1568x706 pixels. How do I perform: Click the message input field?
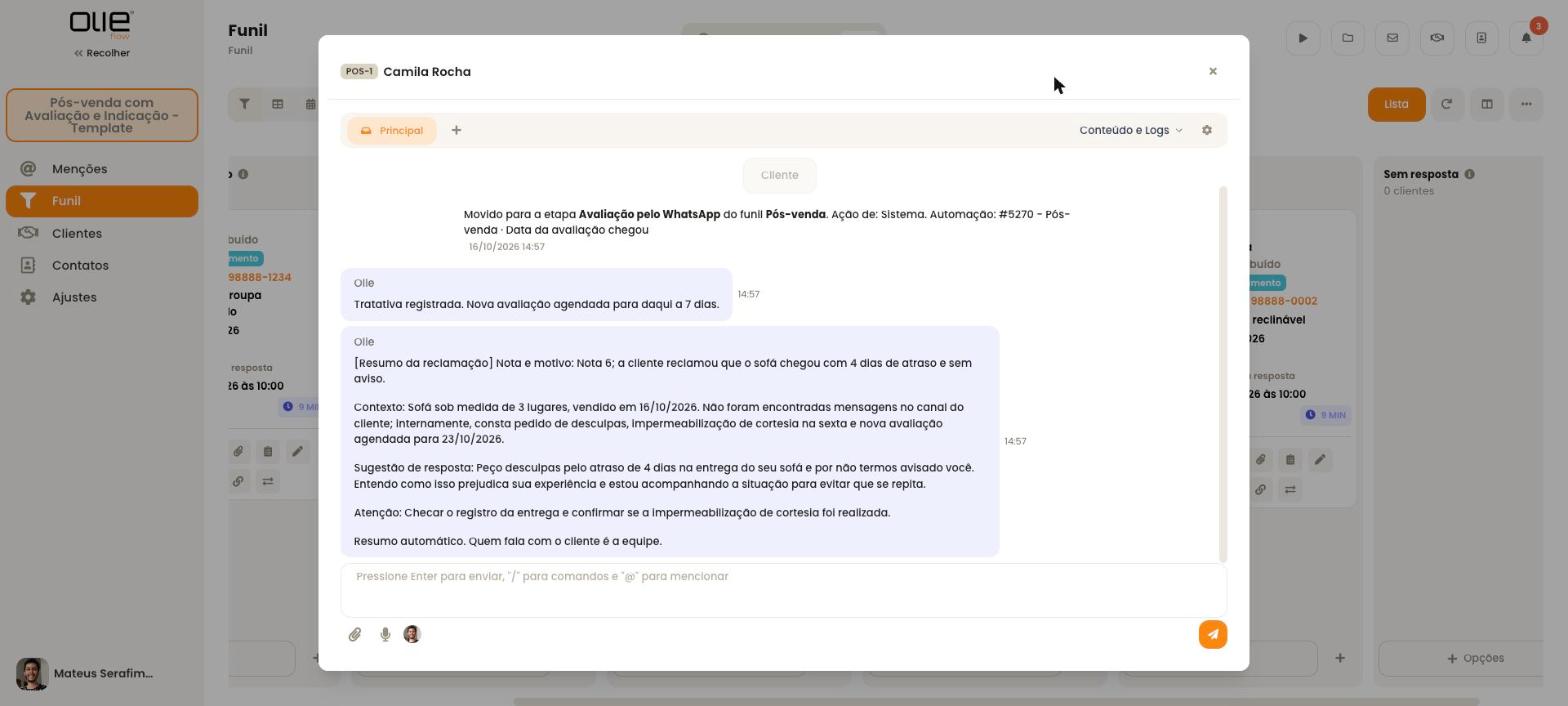click(783, 590)
